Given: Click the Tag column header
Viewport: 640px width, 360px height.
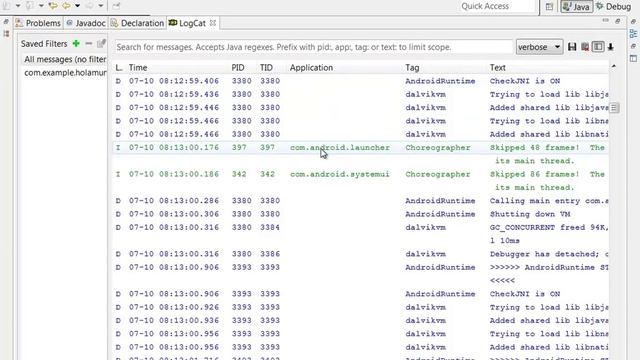Looking at the screenshot, I should pos(412,68).
